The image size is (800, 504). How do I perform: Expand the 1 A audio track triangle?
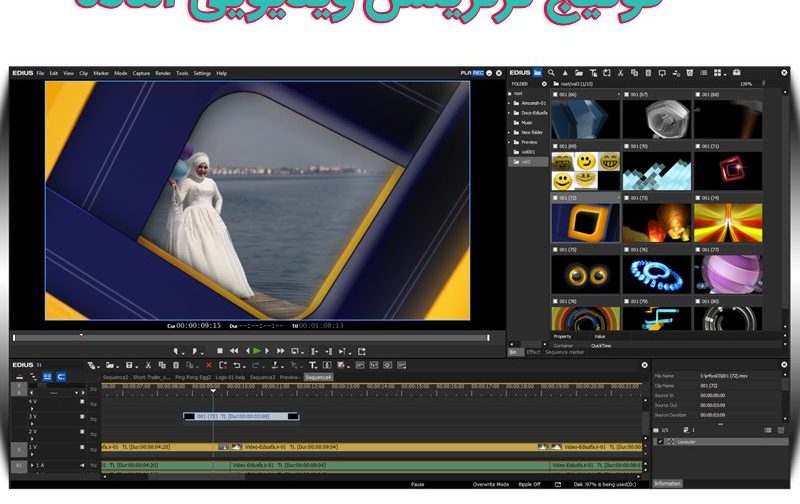pos(32,465)
